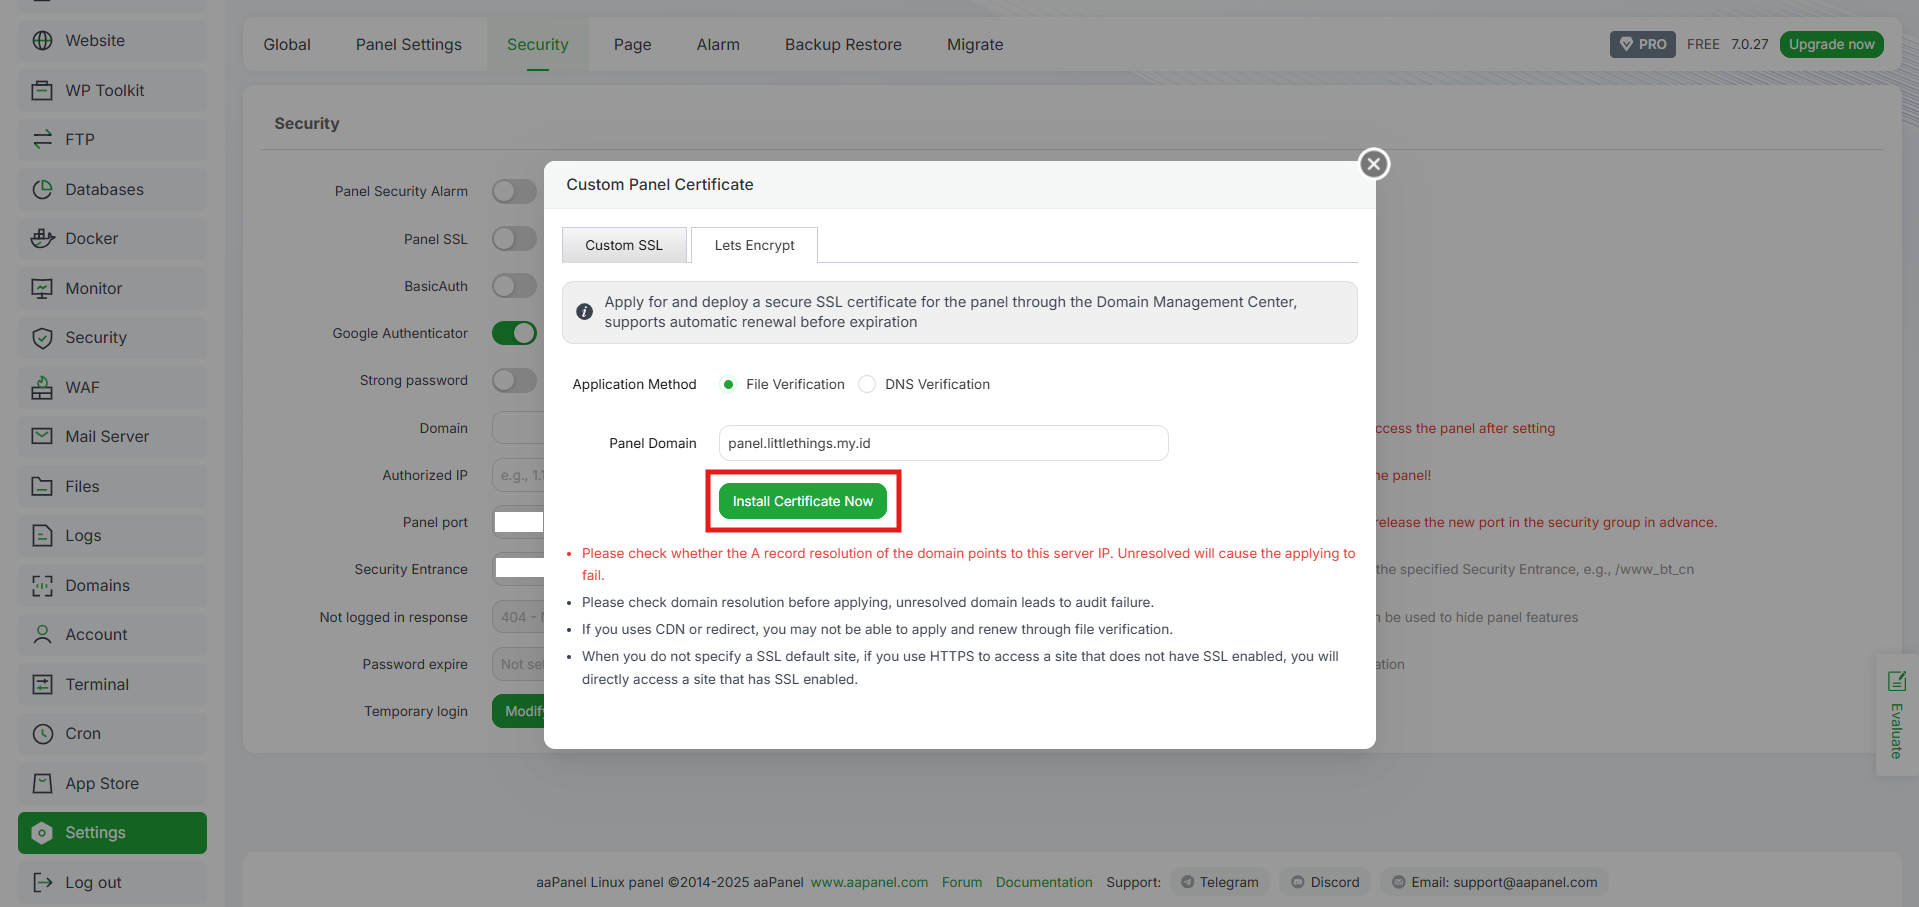1919x907 pixels.
Task: Open the Alarm tab
Action: coord(718,44)
